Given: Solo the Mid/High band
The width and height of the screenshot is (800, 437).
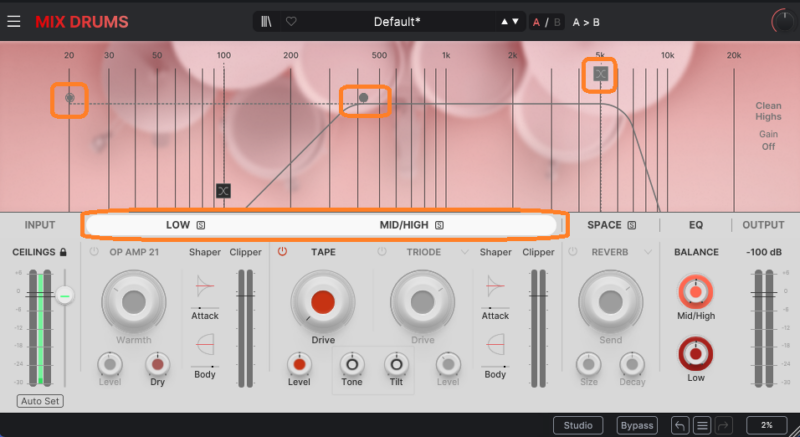Looking at the screenshot, I should 439,225.
